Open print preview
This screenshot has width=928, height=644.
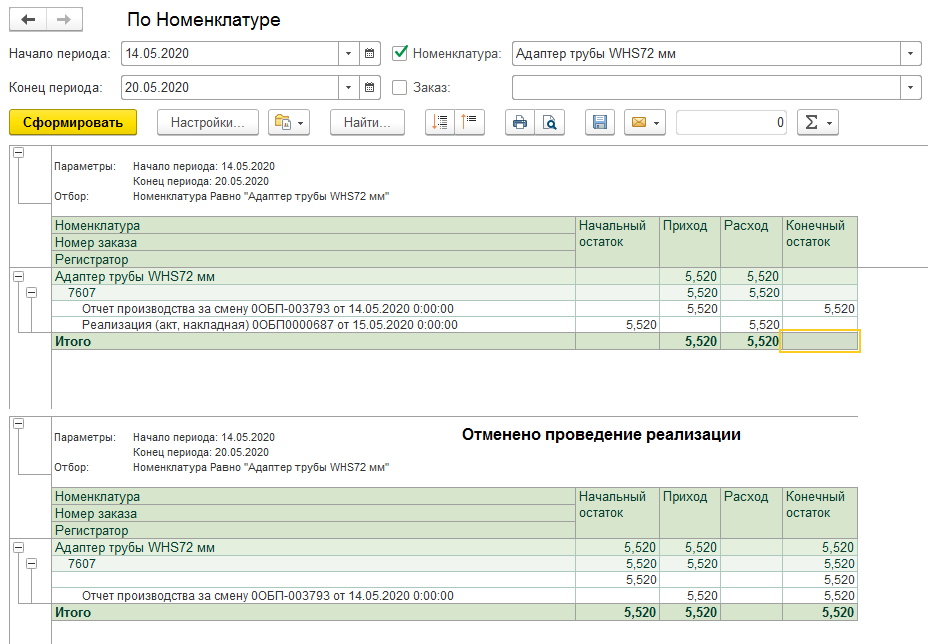click(x=549, y=122)
